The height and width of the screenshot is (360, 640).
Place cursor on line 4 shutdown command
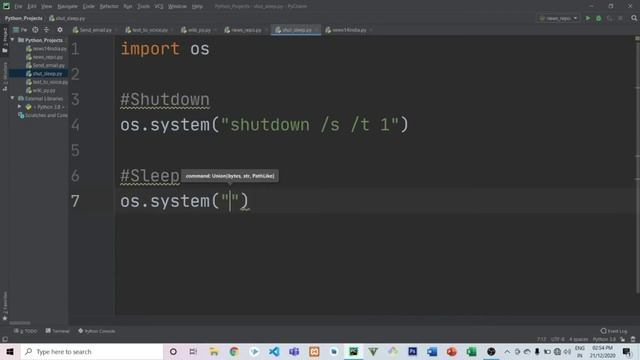coord(264,125)
